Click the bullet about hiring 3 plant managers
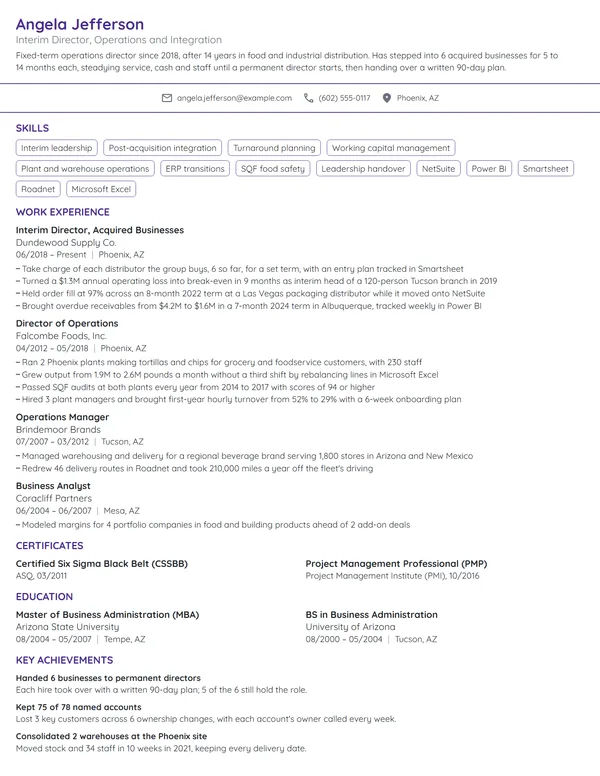 (239, 399)
